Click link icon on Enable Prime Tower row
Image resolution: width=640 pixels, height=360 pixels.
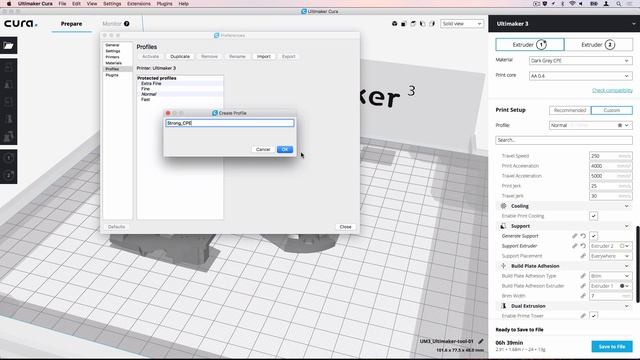pyautogui.click(x=583, y=316)
